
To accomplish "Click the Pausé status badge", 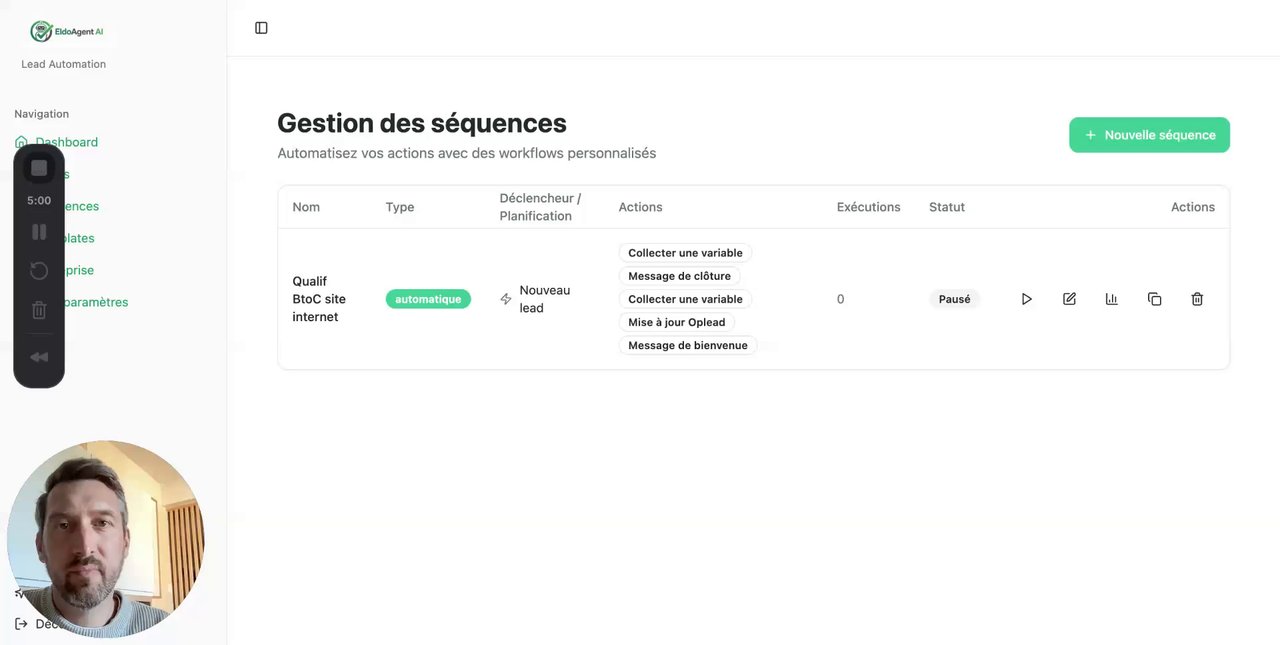I will point(954,299).
